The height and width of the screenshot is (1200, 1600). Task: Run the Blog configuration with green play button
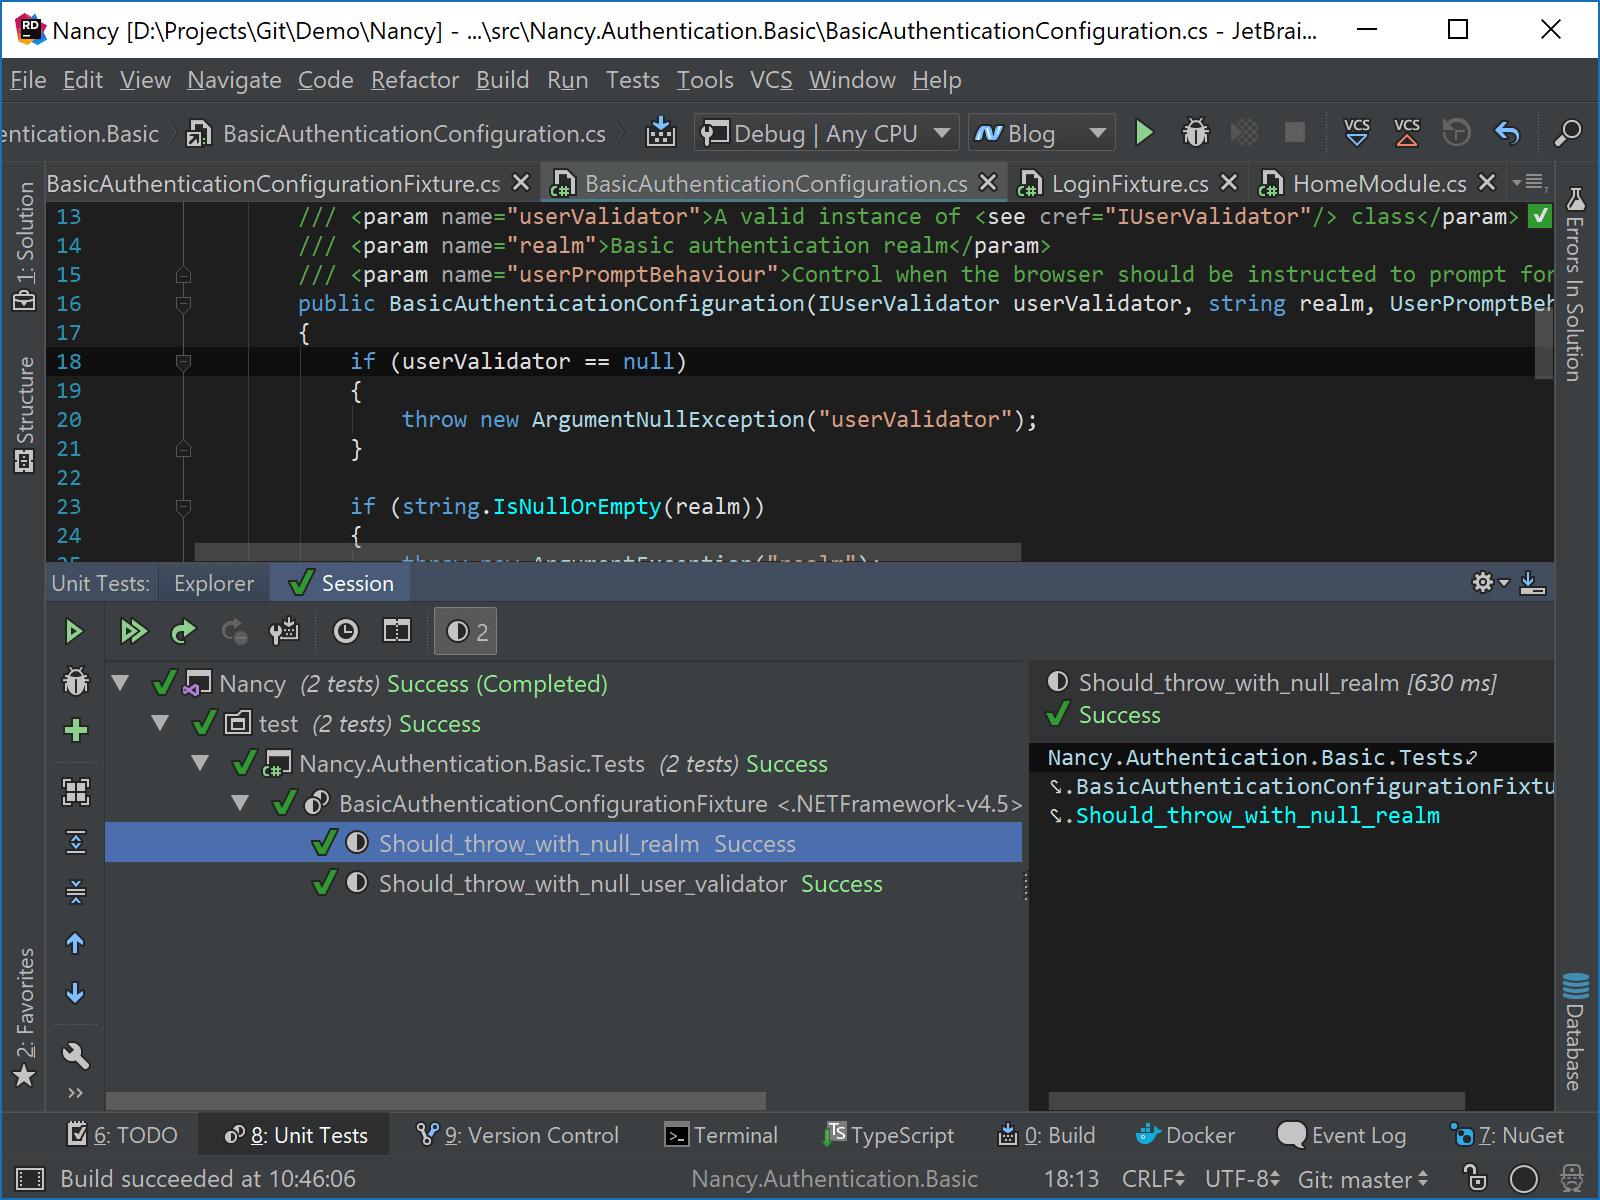1144,133
